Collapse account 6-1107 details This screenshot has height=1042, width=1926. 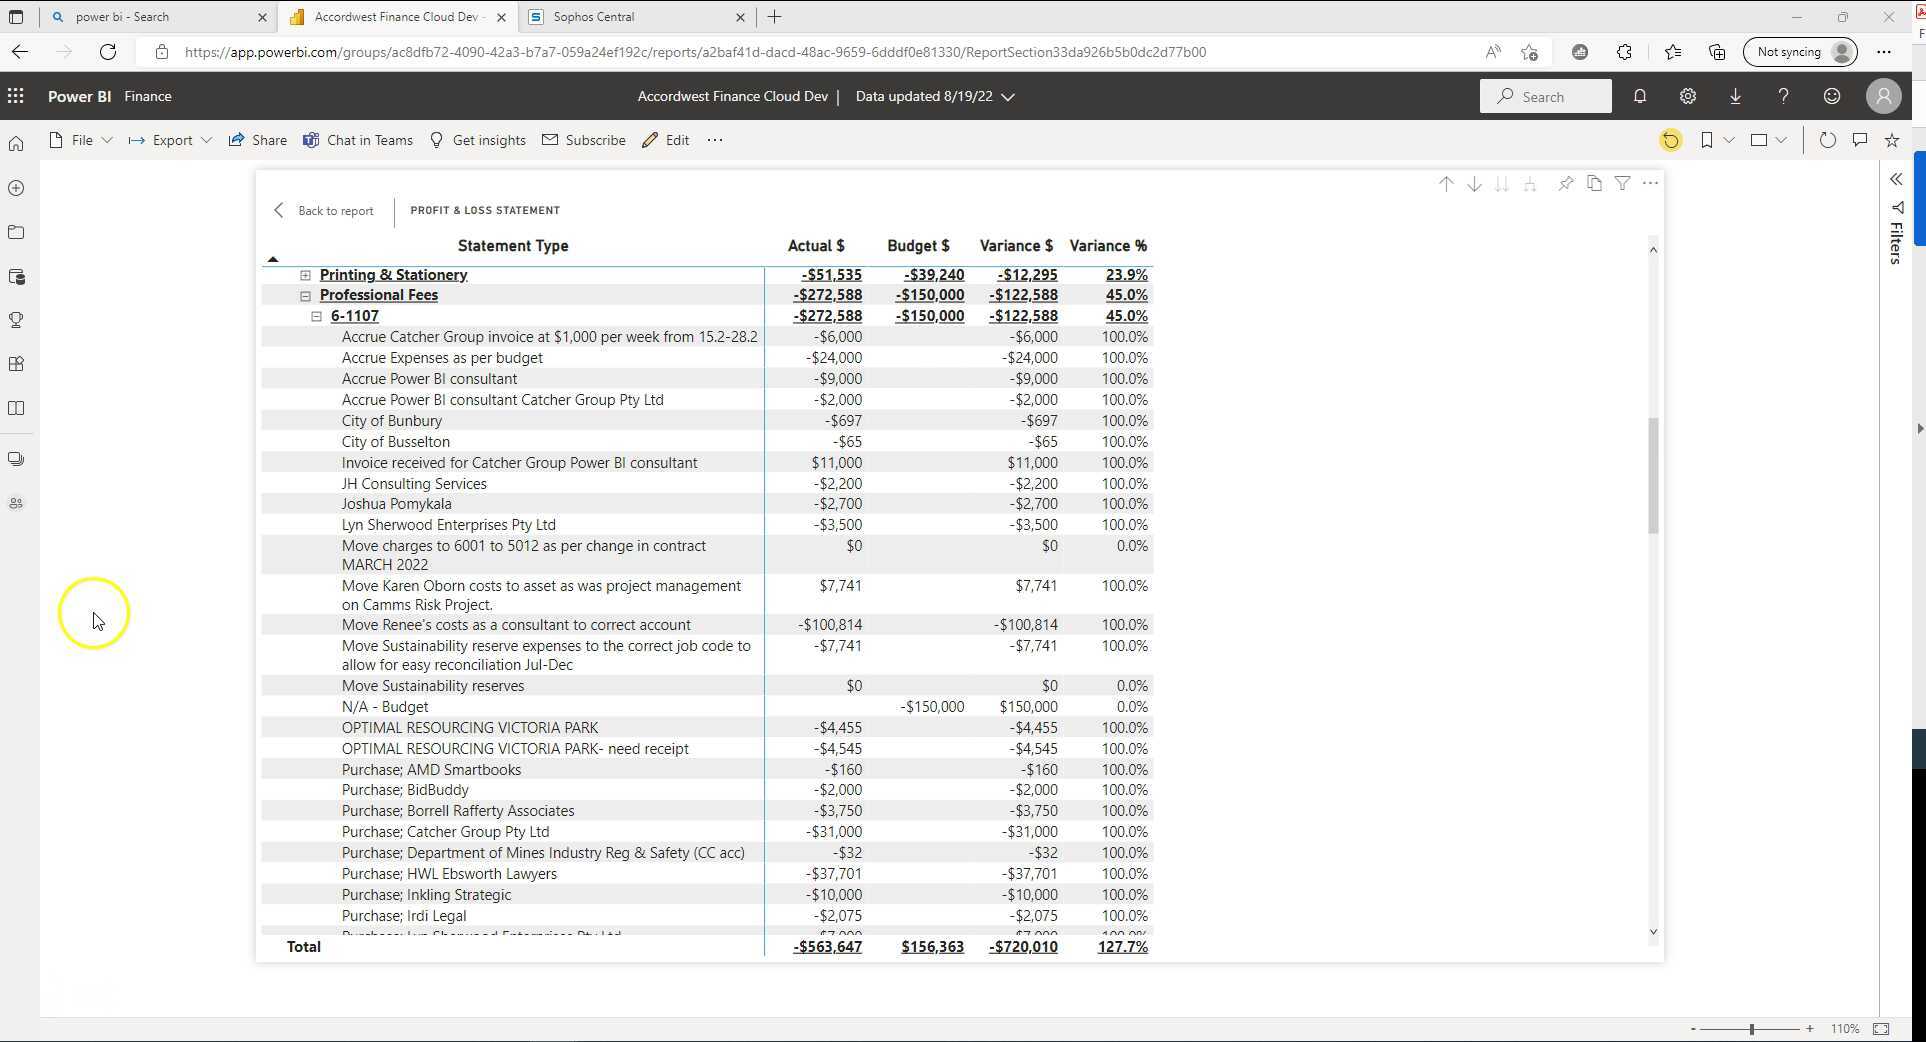point(317,315)
